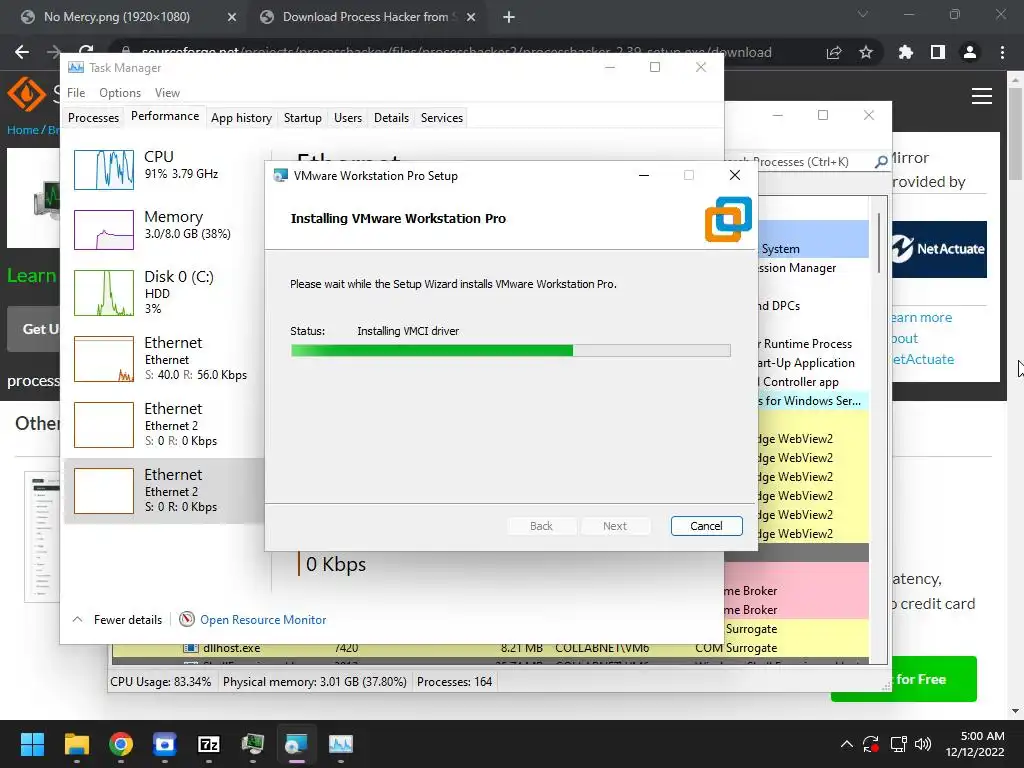Select Runtime Process row in Process Hacker
Screen dimensions: 1024x768
coord(814,344)
